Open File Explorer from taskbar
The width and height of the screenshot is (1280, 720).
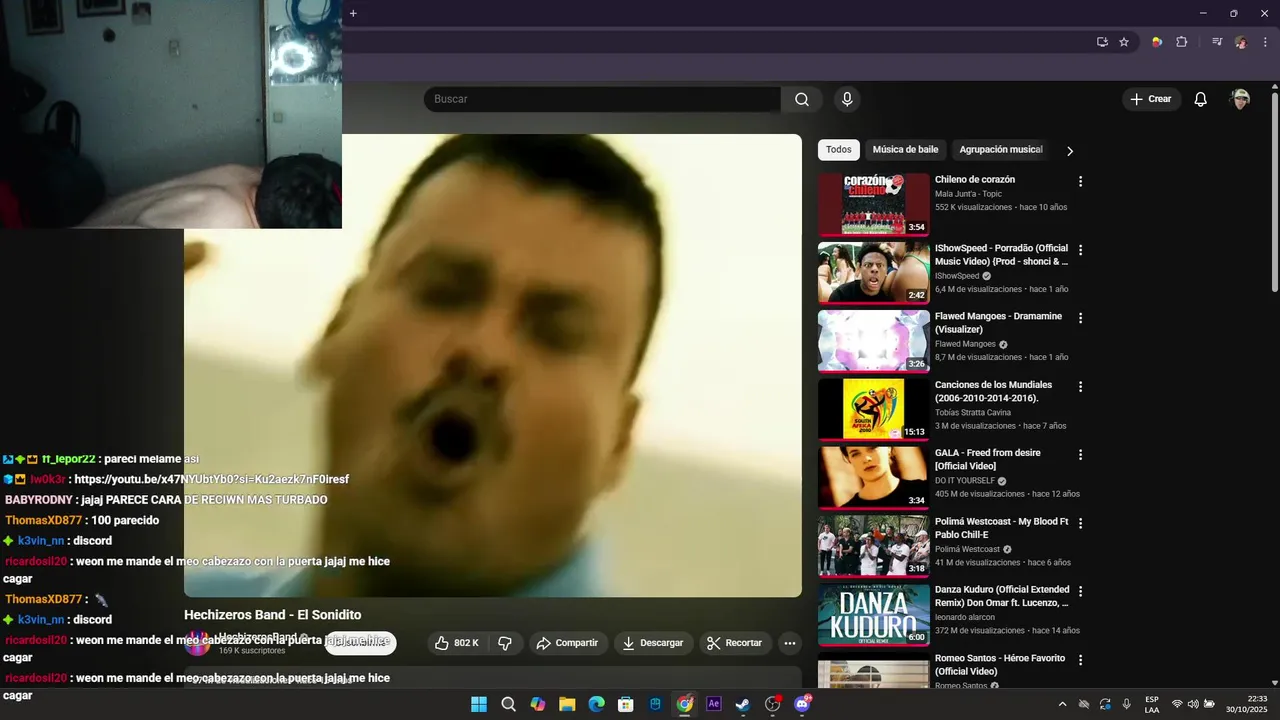[567, 704]
